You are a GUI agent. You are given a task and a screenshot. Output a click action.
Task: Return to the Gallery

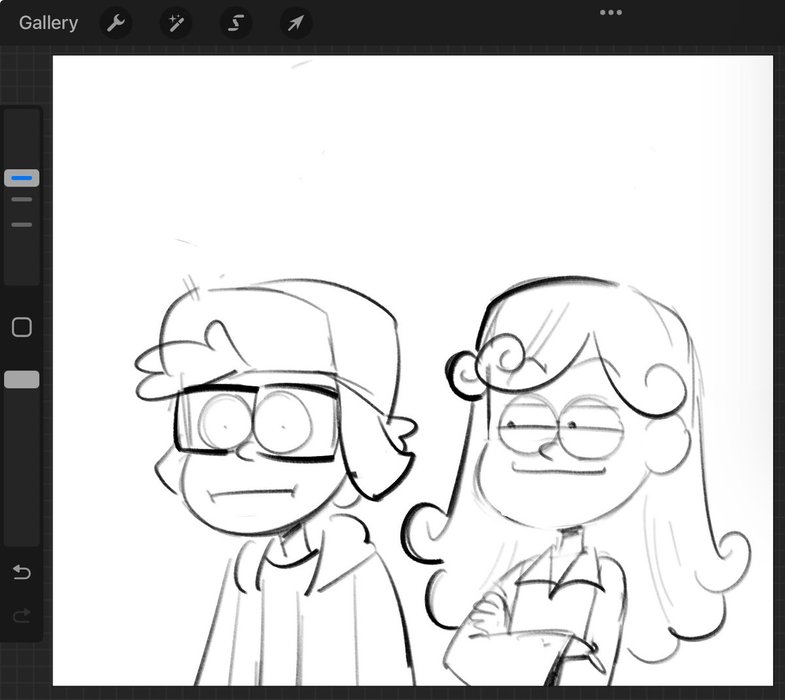pyautogui.click(x=48, y=23)
